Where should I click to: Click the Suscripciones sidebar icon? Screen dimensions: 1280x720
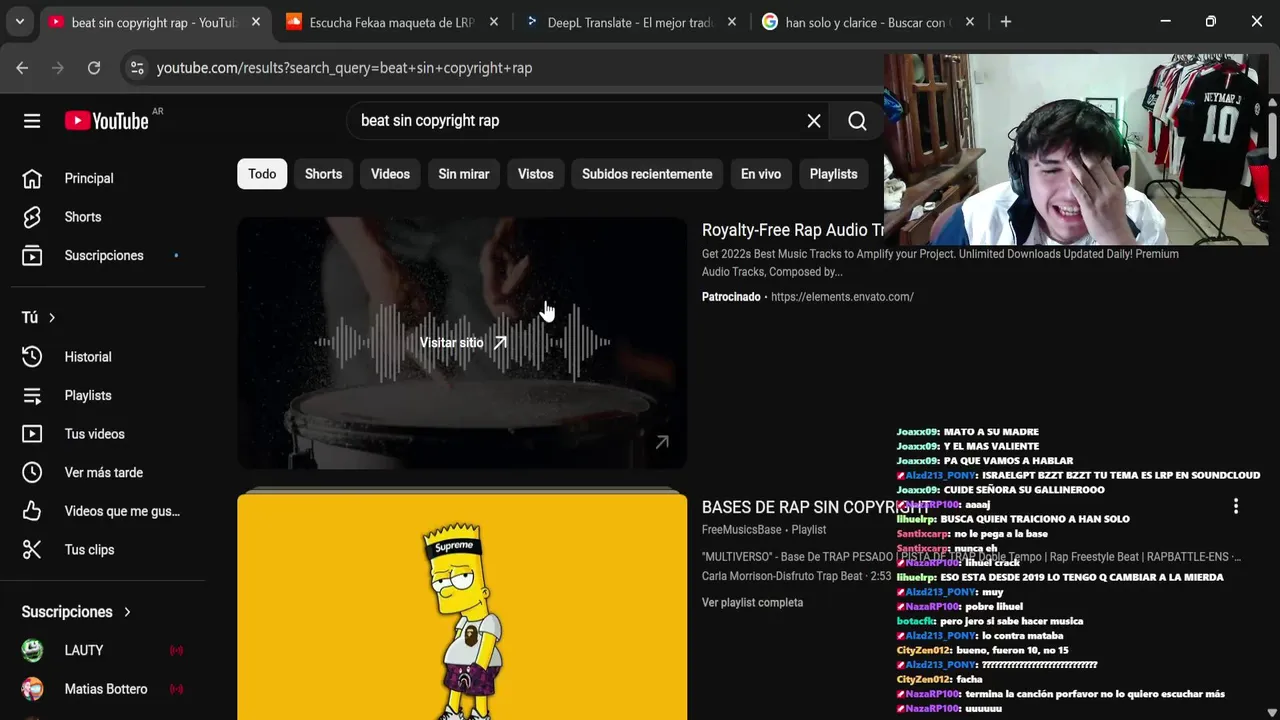pyautogui.click(x=32, y=256)
